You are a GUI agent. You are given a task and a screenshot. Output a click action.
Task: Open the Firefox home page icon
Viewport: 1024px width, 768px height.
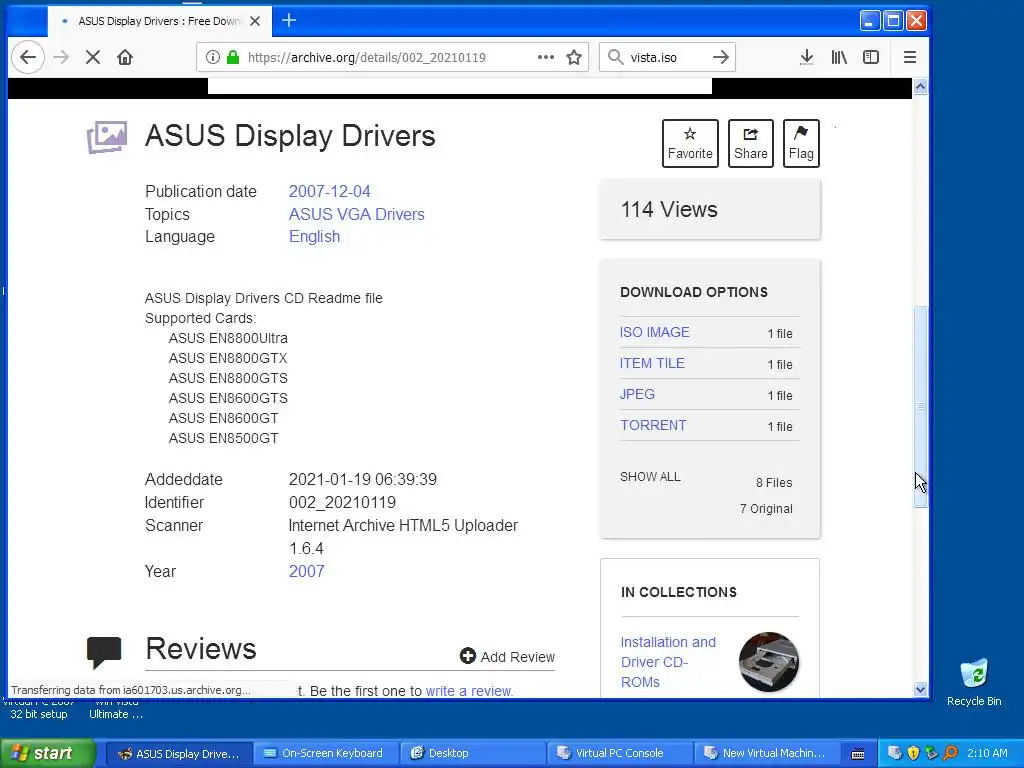click(x=125, y=57)
